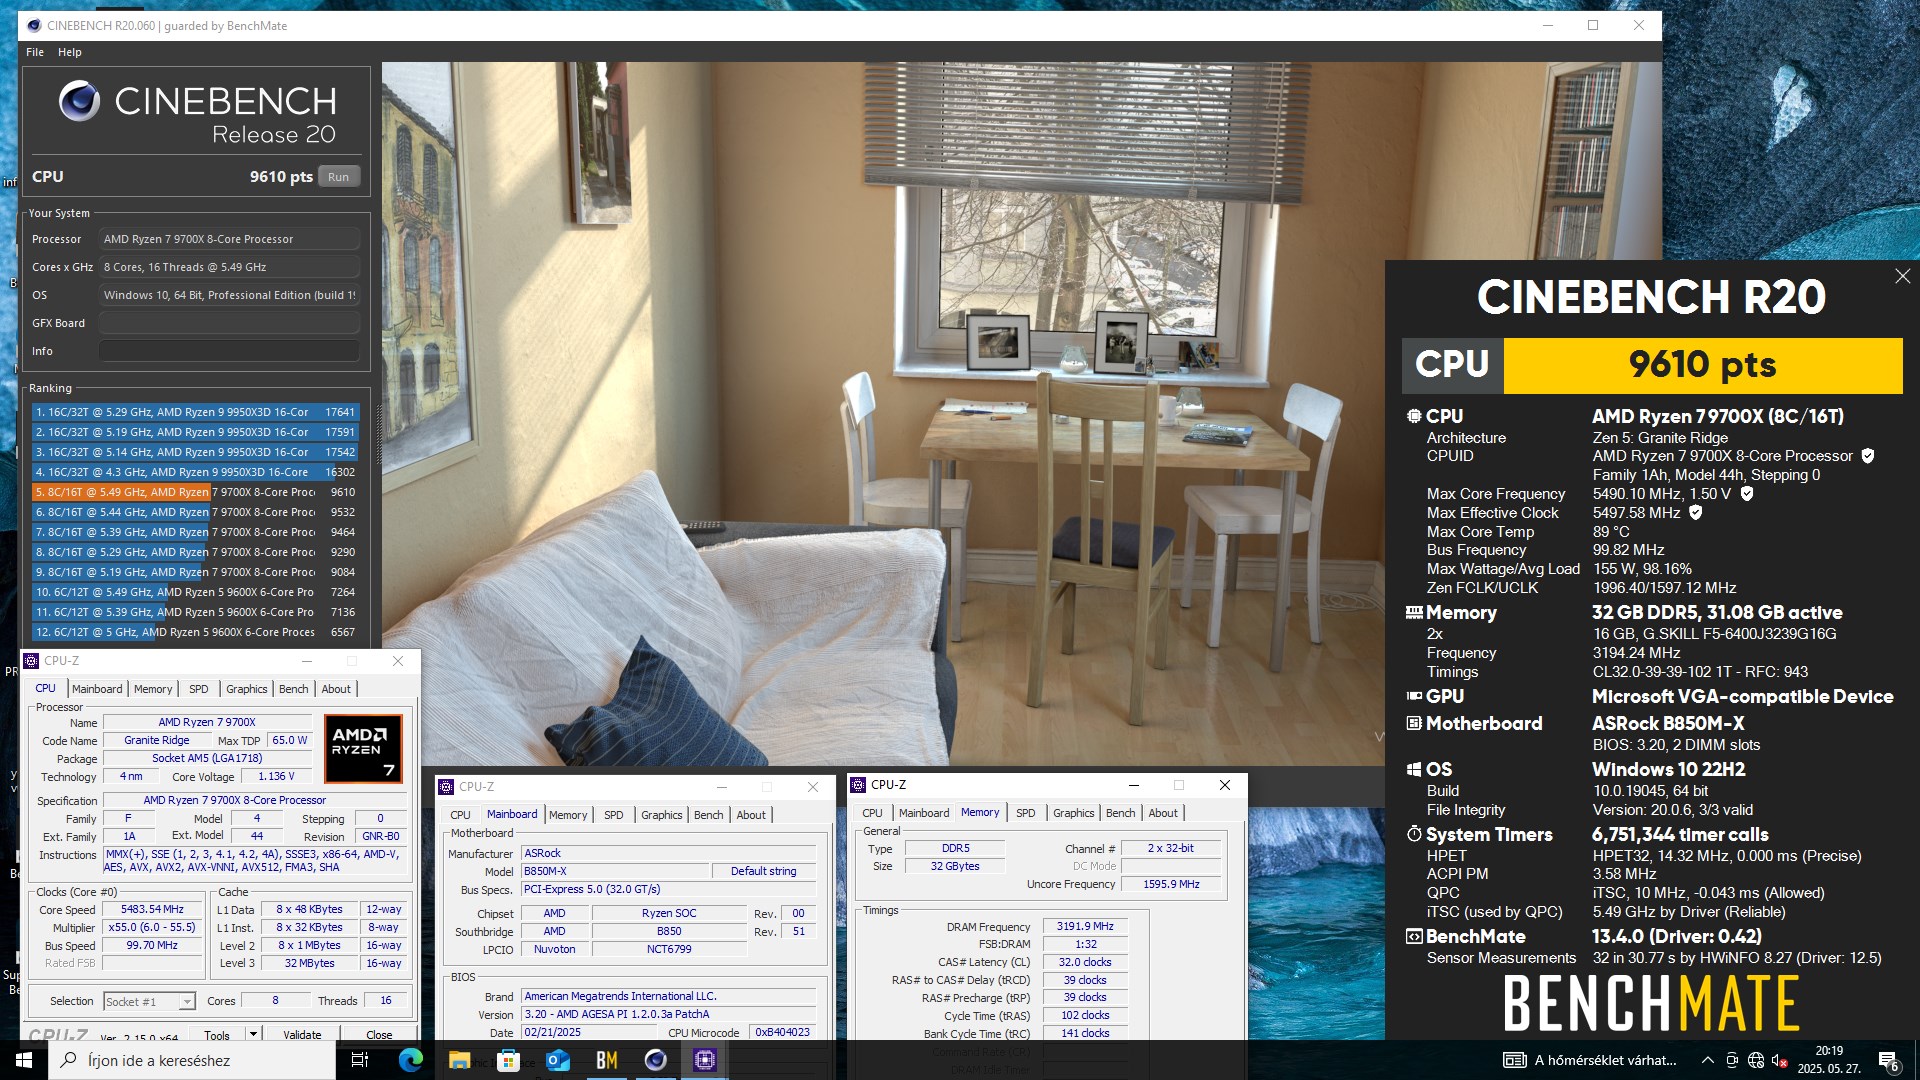Open Outlook from the taskbar
Screen dimensions: 1920x1080
(557, 1060)
